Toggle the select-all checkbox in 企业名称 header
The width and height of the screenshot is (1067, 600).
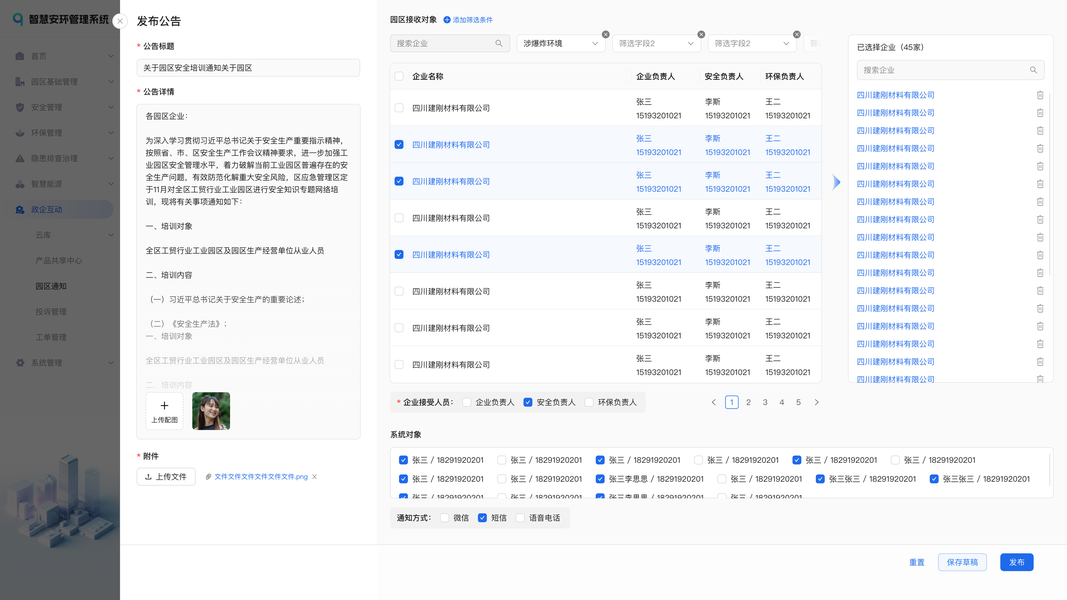399,76
